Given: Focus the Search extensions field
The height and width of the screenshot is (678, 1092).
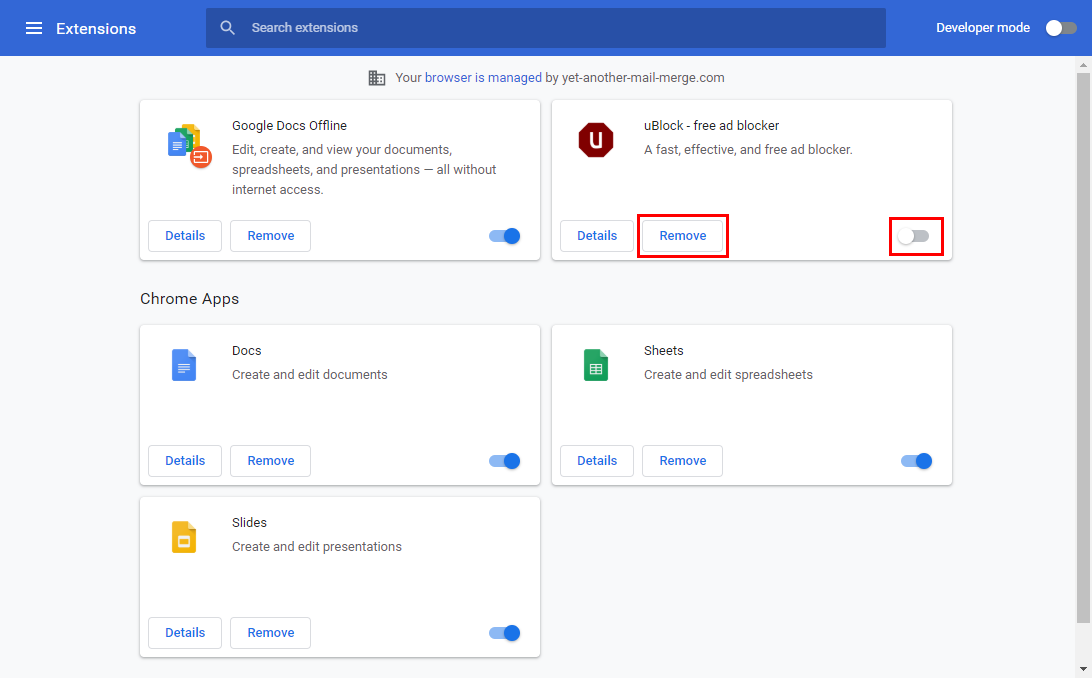Looking at the screenshot, I should pos(560,28).
